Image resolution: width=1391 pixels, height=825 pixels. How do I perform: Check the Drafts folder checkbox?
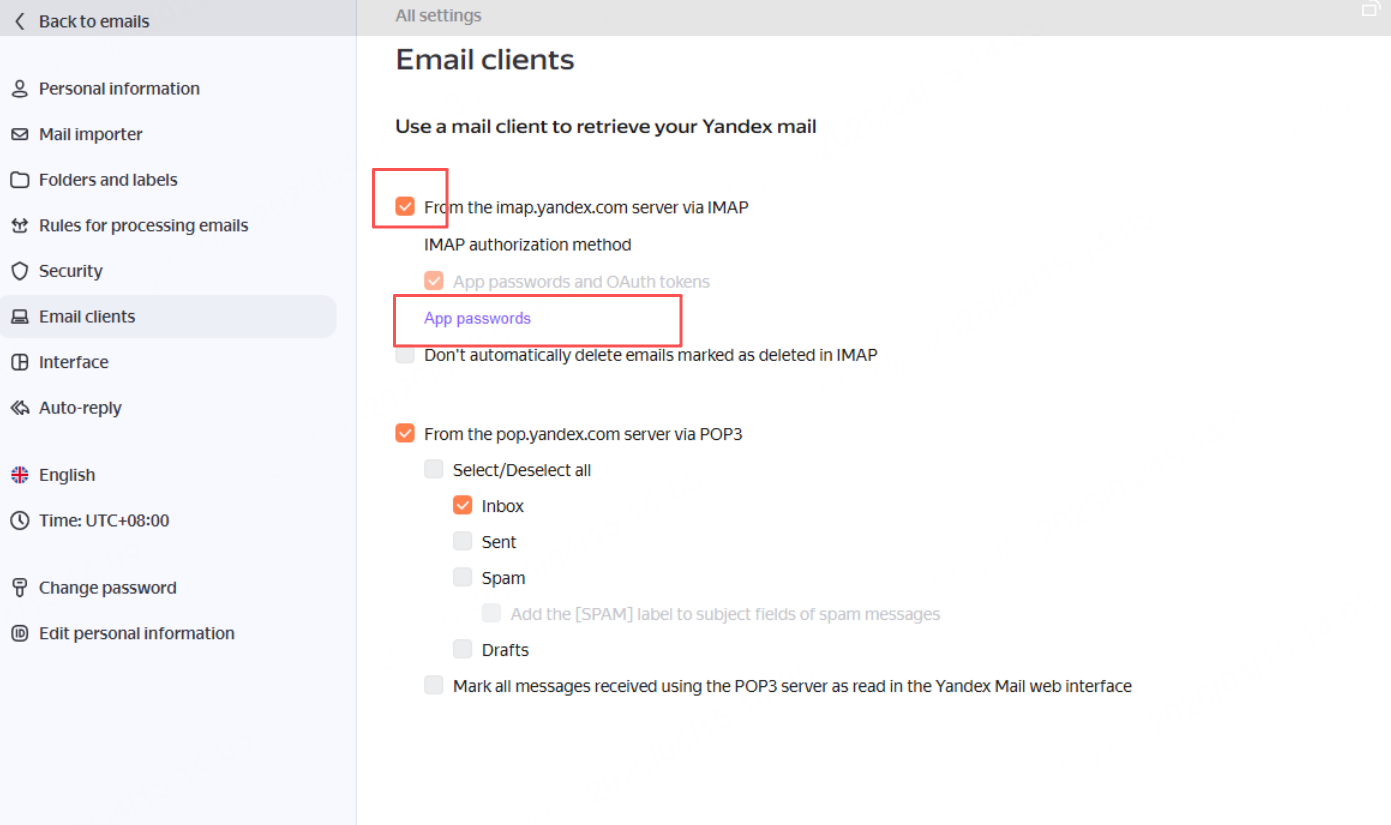tap(462, 650)
